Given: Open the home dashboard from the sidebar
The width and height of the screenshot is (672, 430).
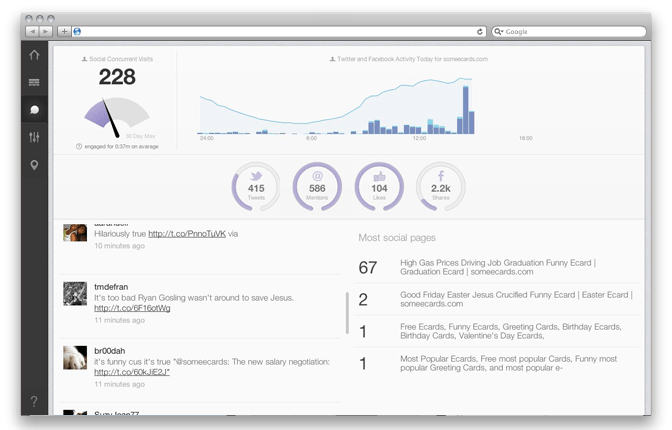Looking at the screenshot, I should 35,55.
